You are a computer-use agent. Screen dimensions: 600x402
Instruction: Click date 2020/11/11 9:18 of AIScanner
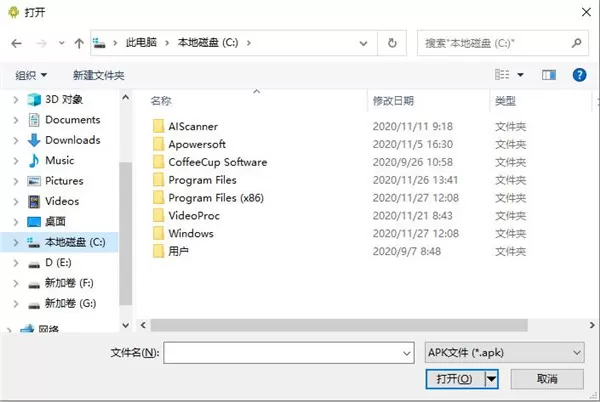click(x=412, y=126)
